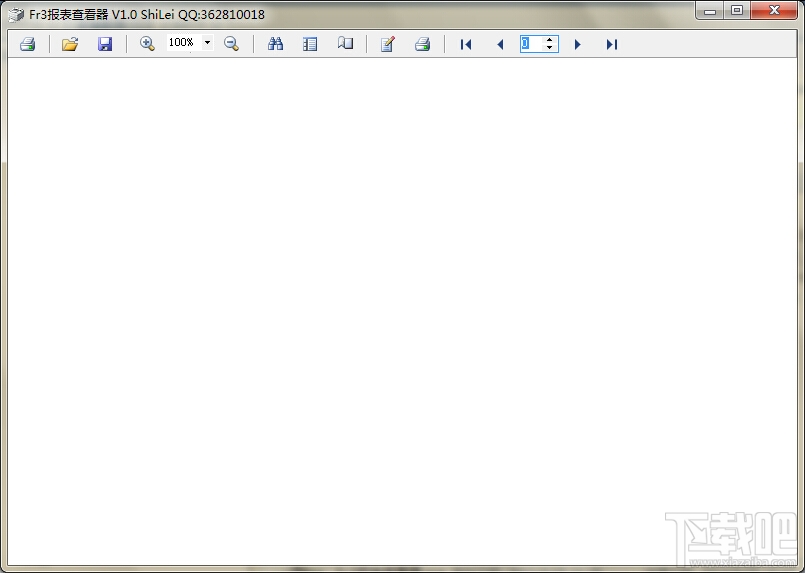Increase page number with up spinner
Screen dimensions: 805x573
pos(549,40)
